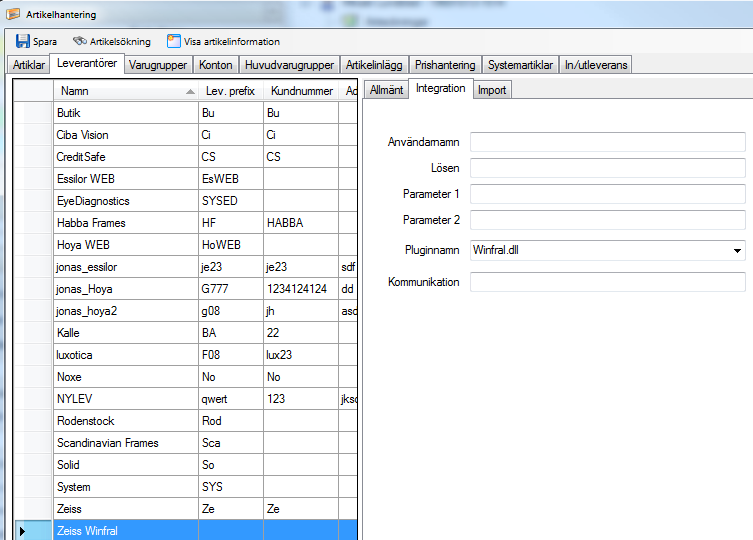This screenshot has height=540, width=753.
Task: Click the Spara floppy disk icon
Action: click(23, 41)
